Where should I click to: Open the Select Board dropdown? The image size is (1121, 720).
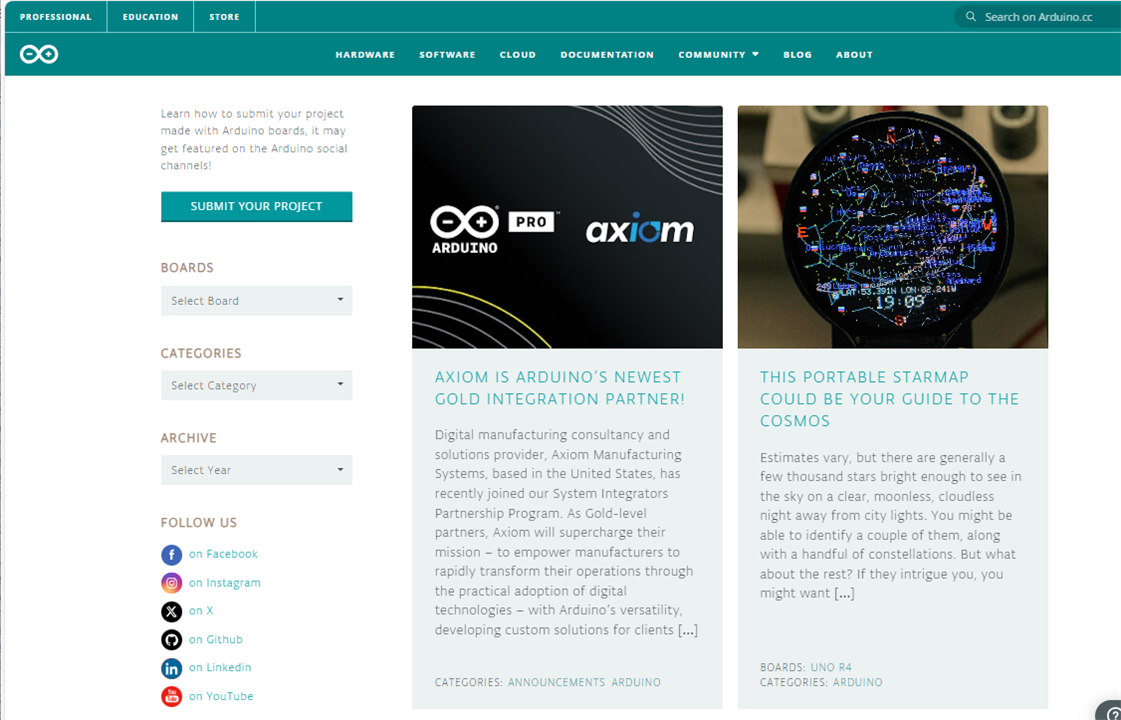tap(257, 301)
